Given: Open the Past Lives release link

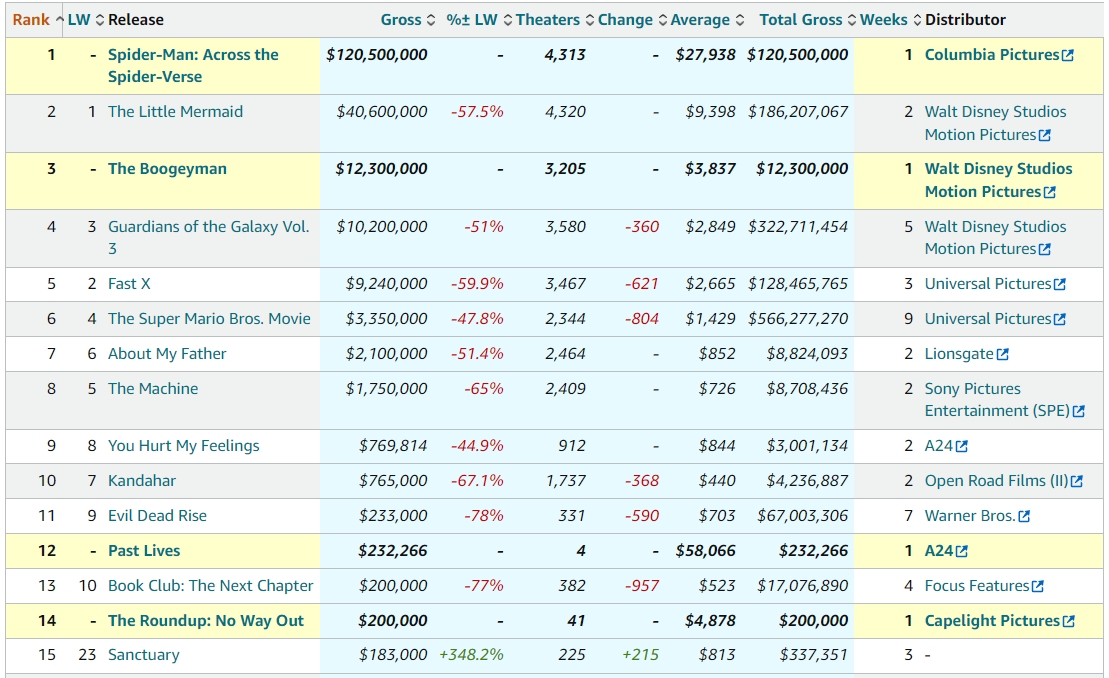Looking at the screenshot, I should click(144, 551).
